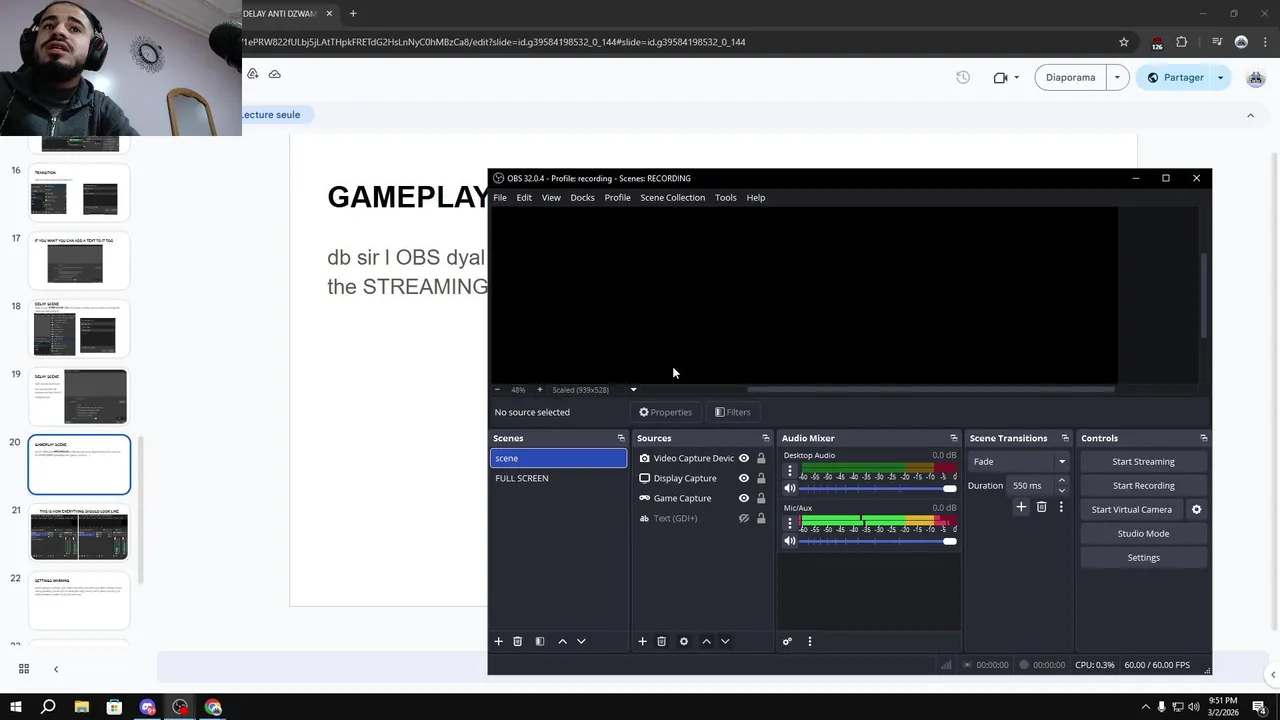Float the Controls dock icon
This screenshot has width=1280, height=720.
1203,438
